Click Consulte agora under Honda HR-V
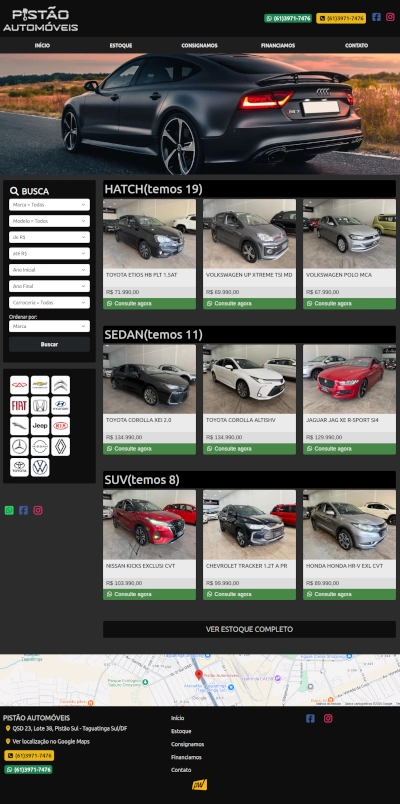400x804 pixels. tap(349, 594)
